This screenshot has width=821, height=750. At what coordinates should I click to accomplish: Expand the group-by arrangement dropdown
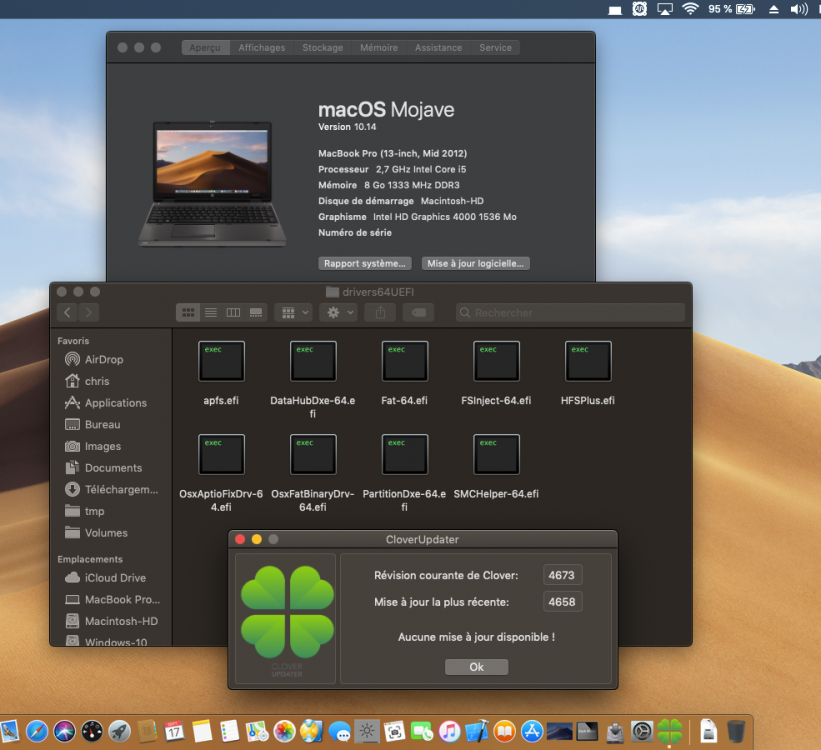[294, 313]
